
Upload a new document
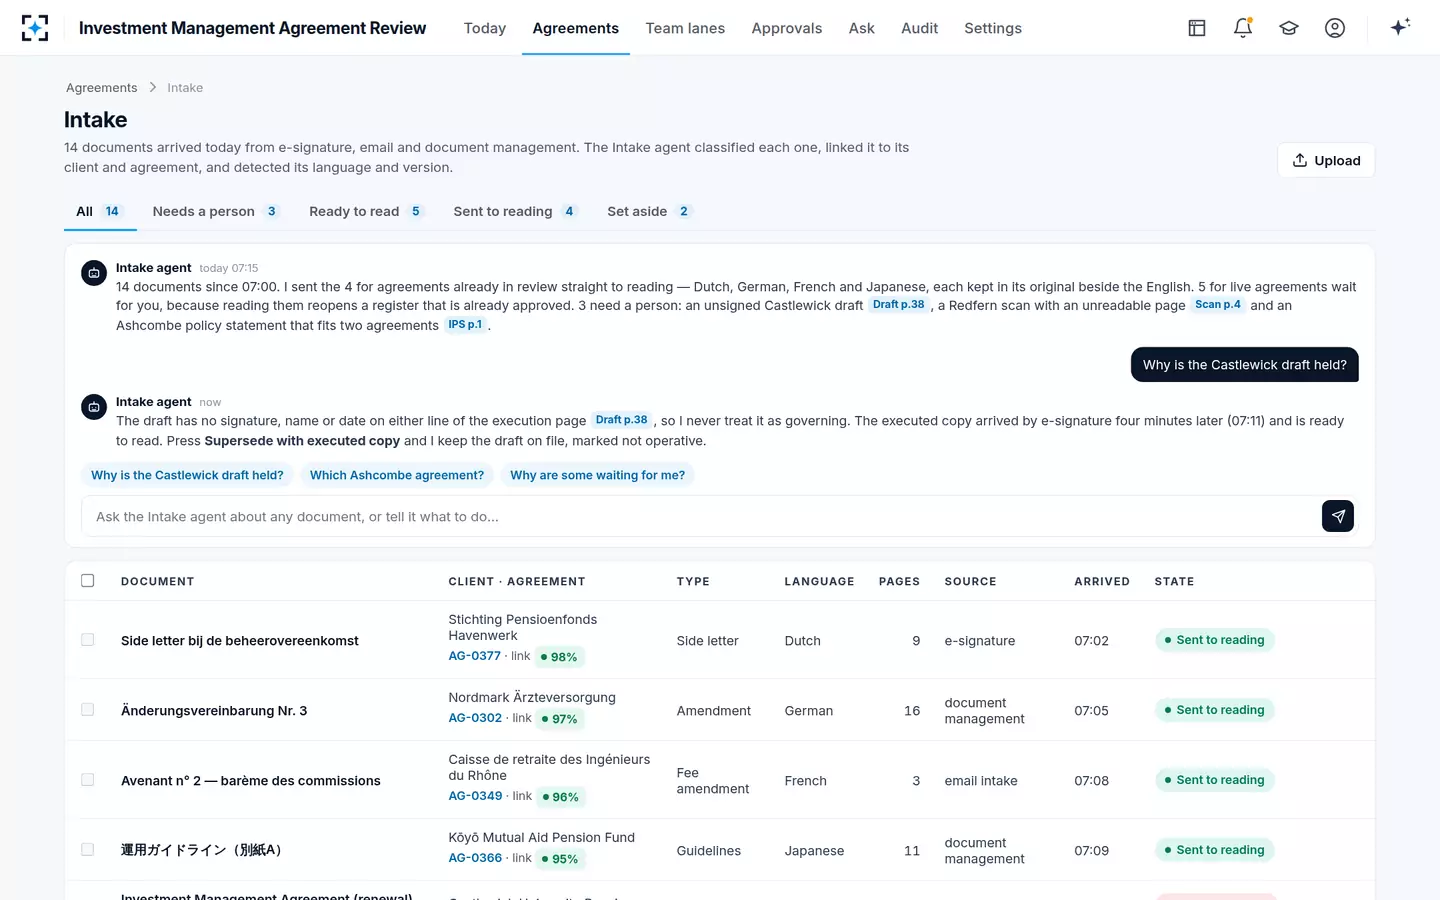pyautogui.click(x=1326, y=160)
